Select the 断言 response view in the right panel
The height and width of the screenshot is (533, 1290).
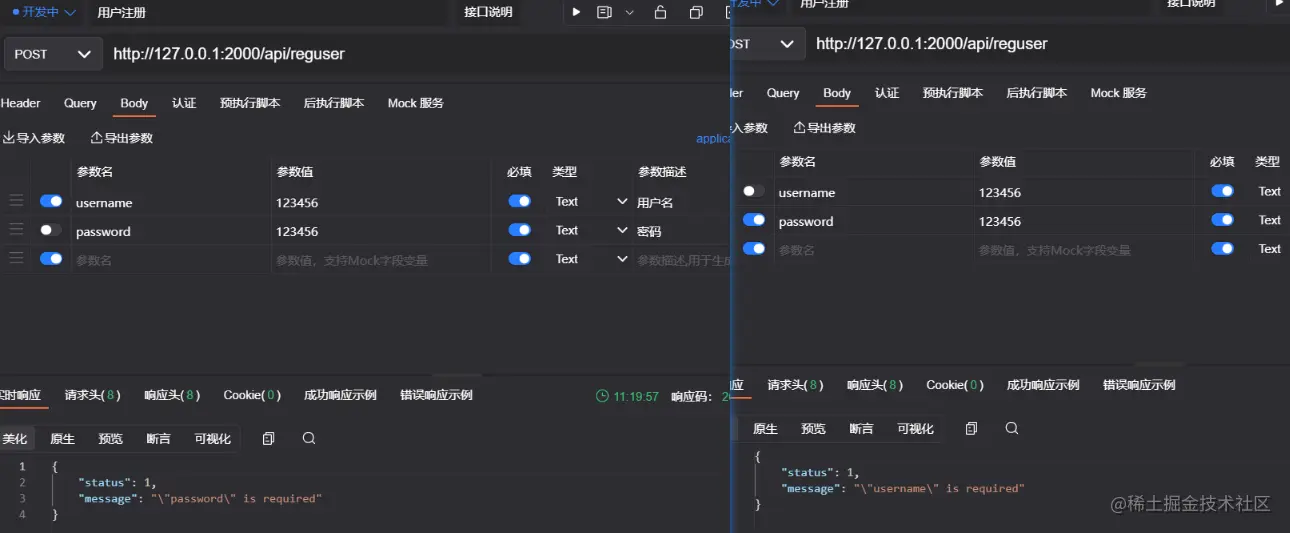click(x=861, y=429)
